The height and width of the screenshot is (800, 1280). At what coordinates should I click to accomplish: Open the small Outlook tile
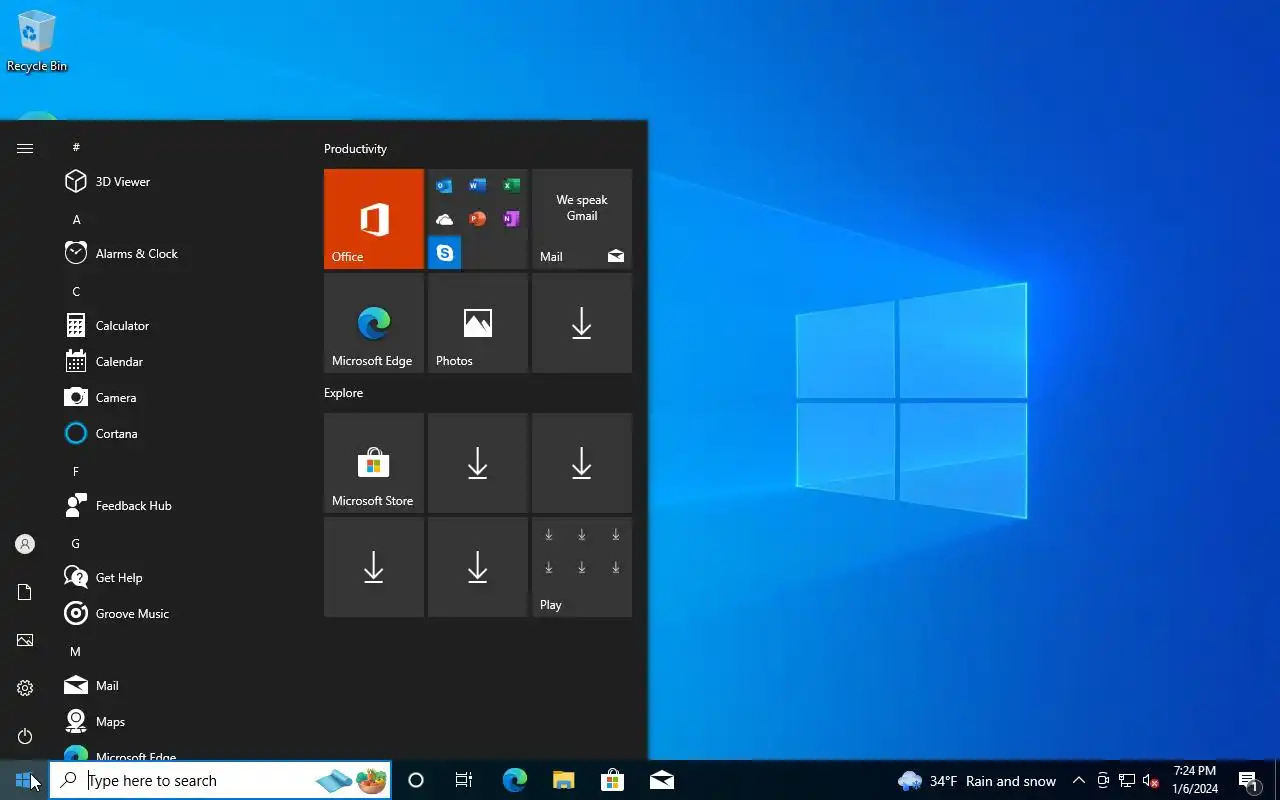[x=444, y=186]
